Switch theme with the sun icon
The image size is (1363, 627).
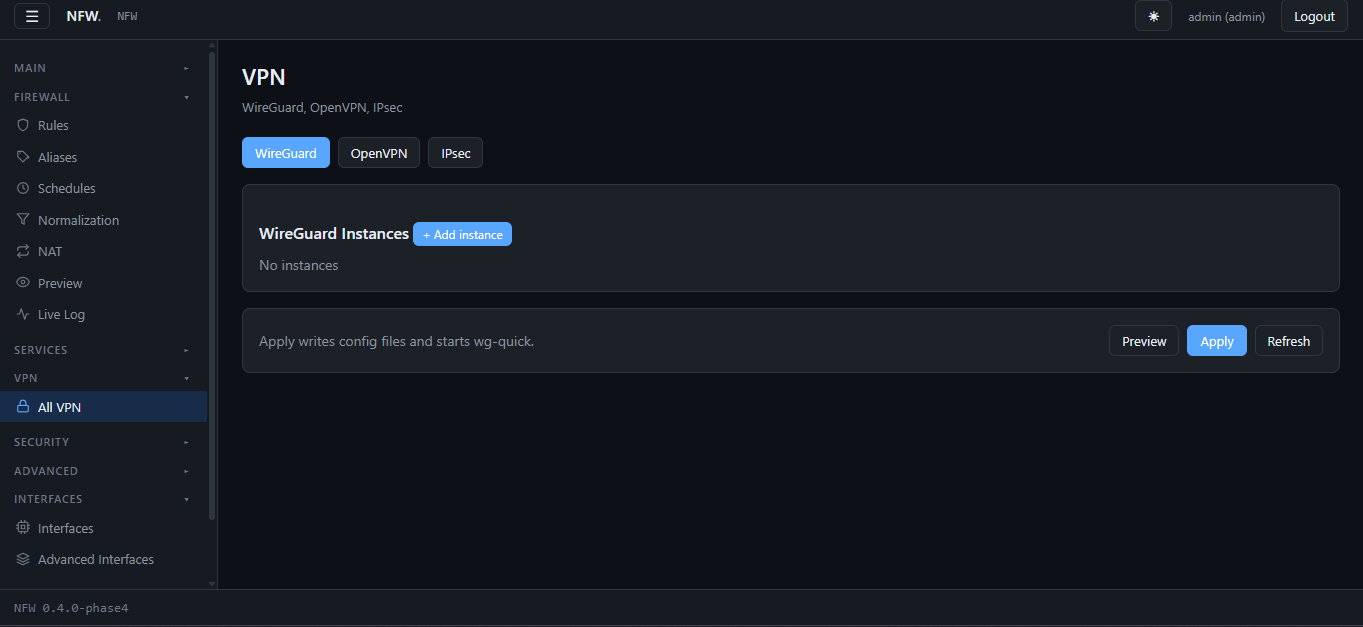click(1153, 16)
